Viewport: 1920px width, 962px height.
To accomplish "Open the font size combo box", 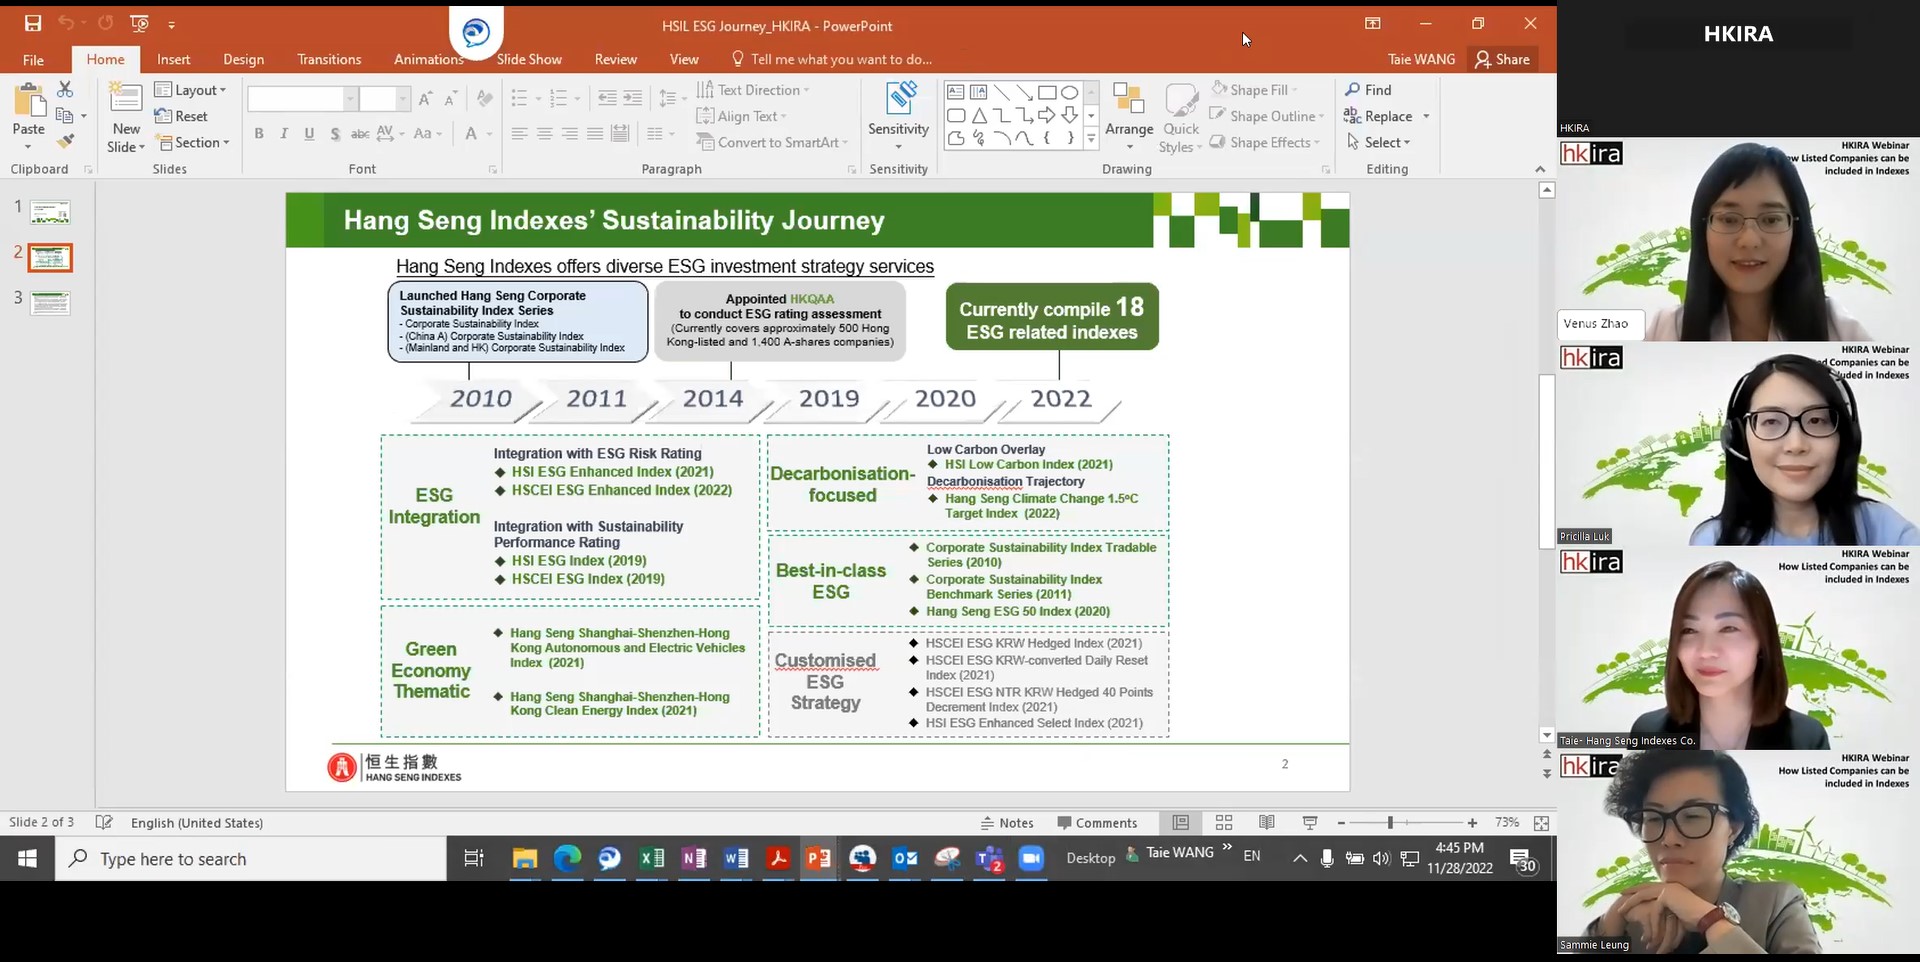I will click(384, 98).
